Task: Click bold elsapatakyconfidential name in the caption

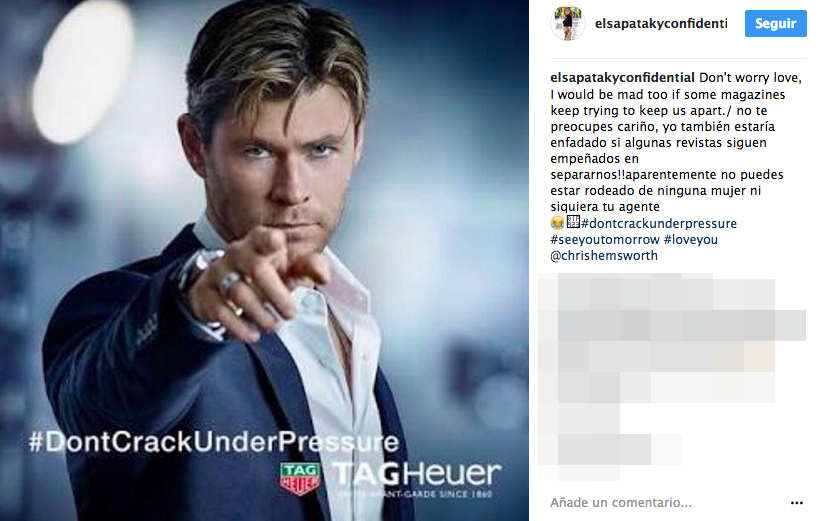Action: tap(622, 78)
